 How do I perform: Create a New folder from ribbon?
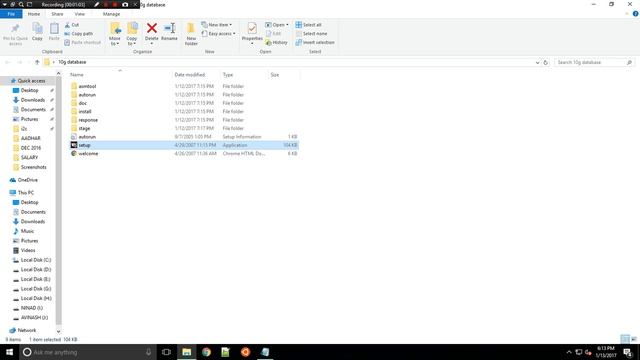[191, 33]
